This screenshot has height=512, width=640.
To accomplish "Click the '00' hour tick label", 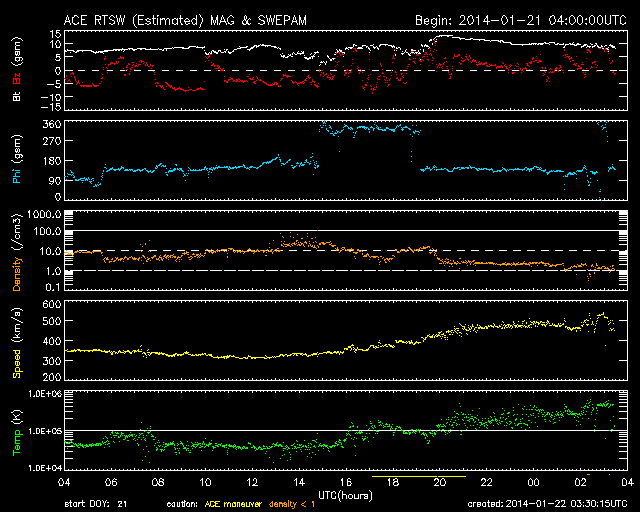I will click(533, 482).
